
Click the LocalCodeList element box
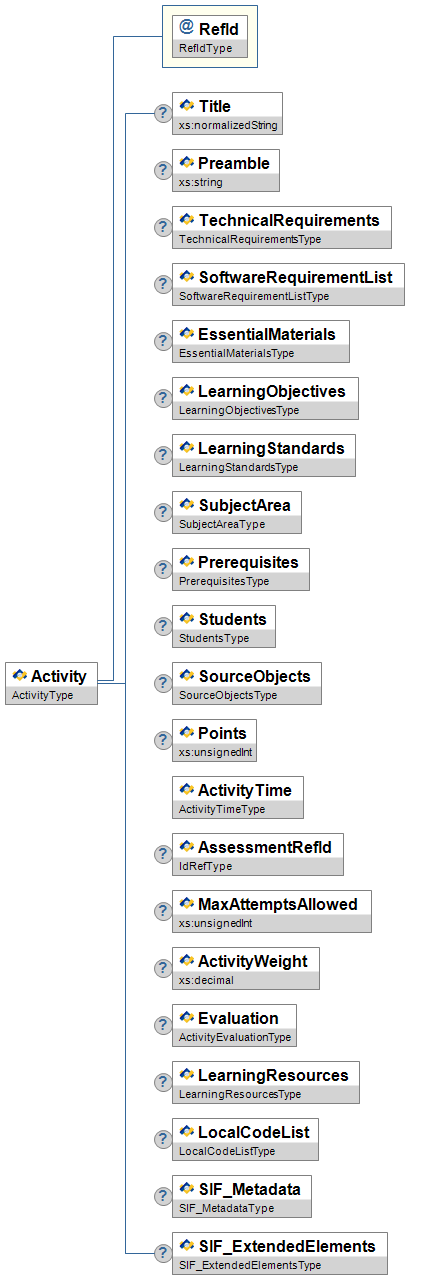(x=246, y=1139)
